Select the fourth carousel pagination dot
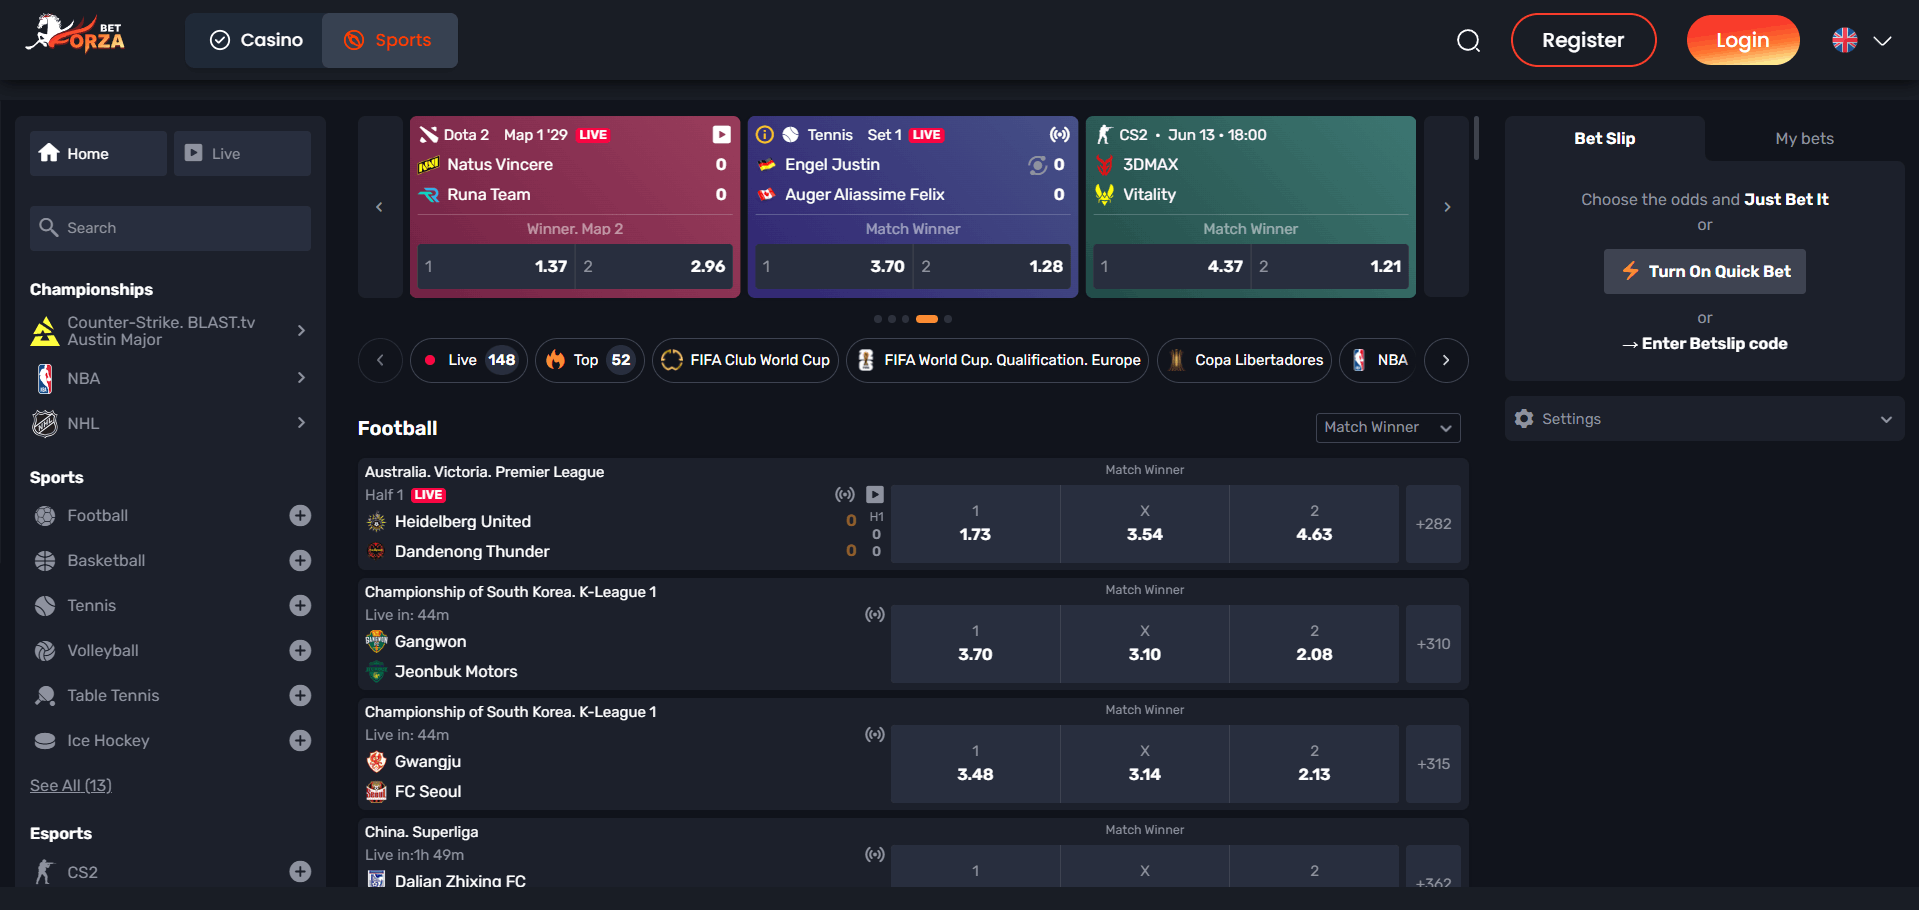Screen dimensions: 1919x910 927,319
